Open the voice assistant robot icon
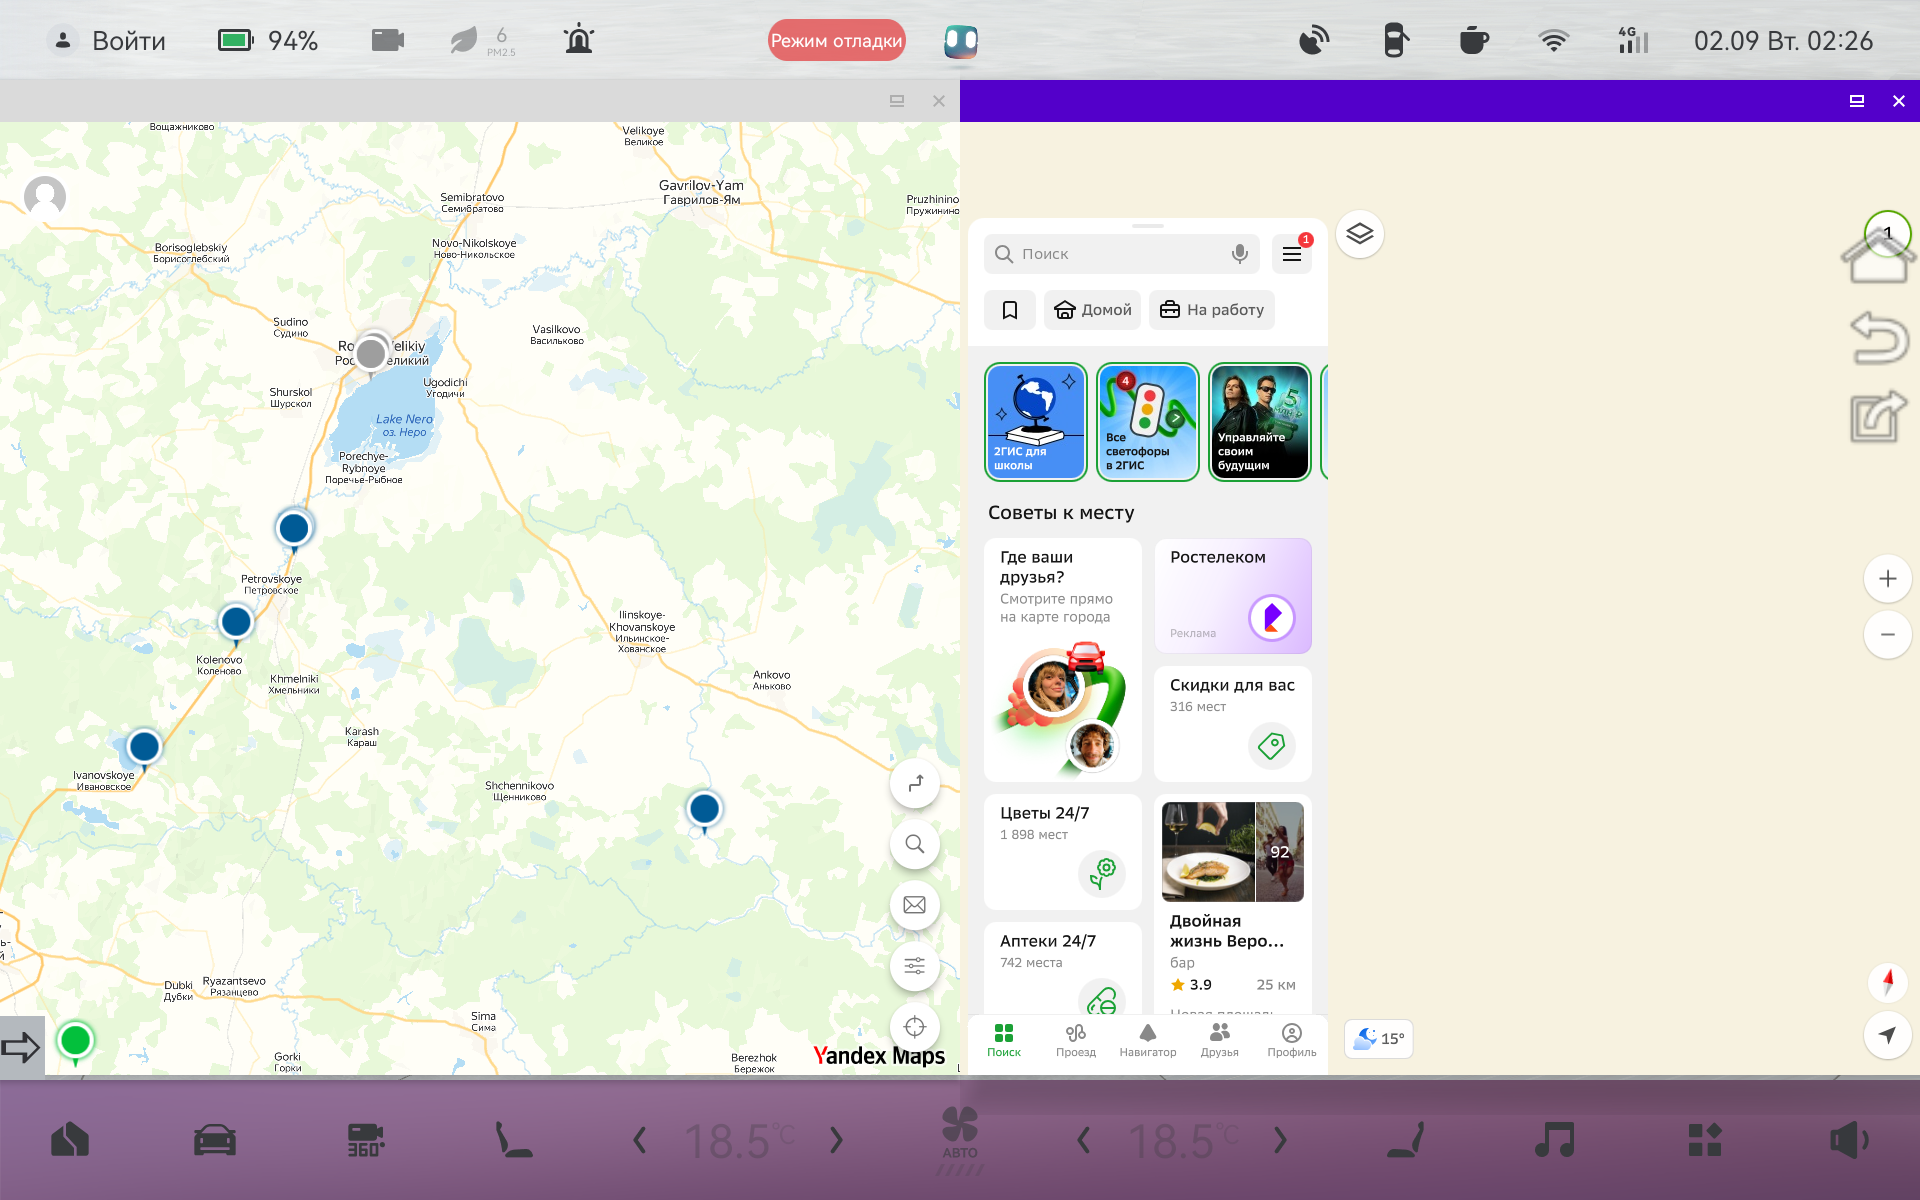Screen dimensions: 1920x1200 click(961, 41)
